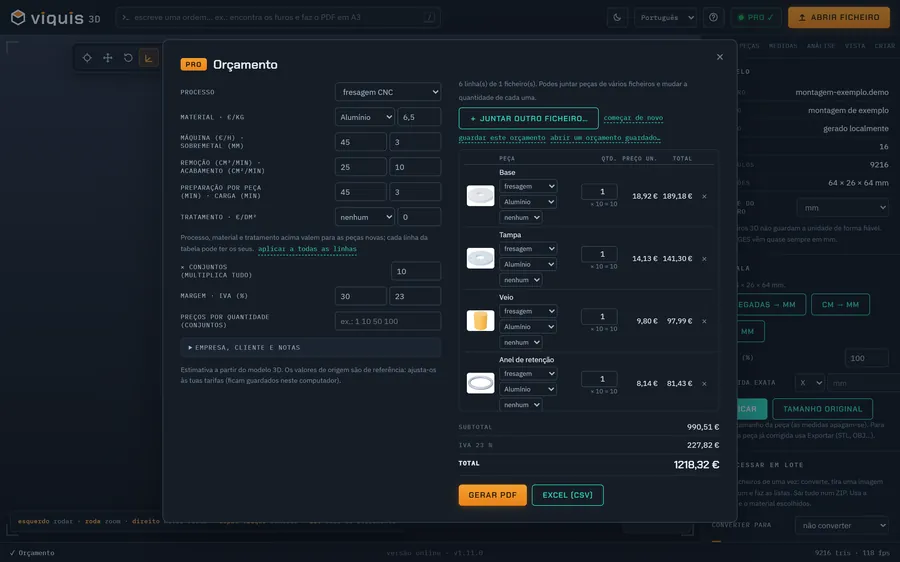
Task: Click the Base part thumbnail
Action: [x=480, y=196]
